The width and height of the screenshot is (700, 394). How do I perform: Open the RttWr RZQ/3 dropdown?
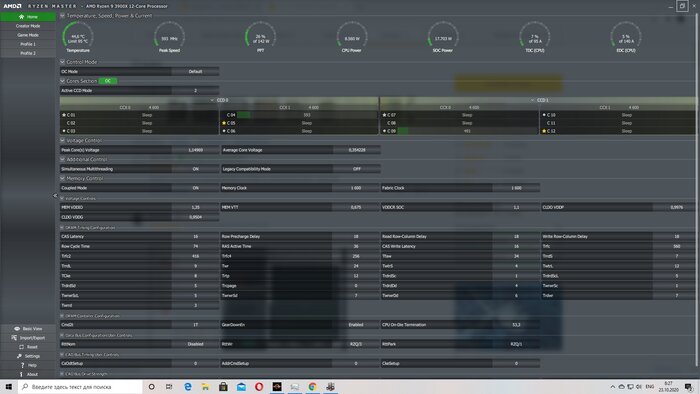pyautogui.click(x=356, y=344)
